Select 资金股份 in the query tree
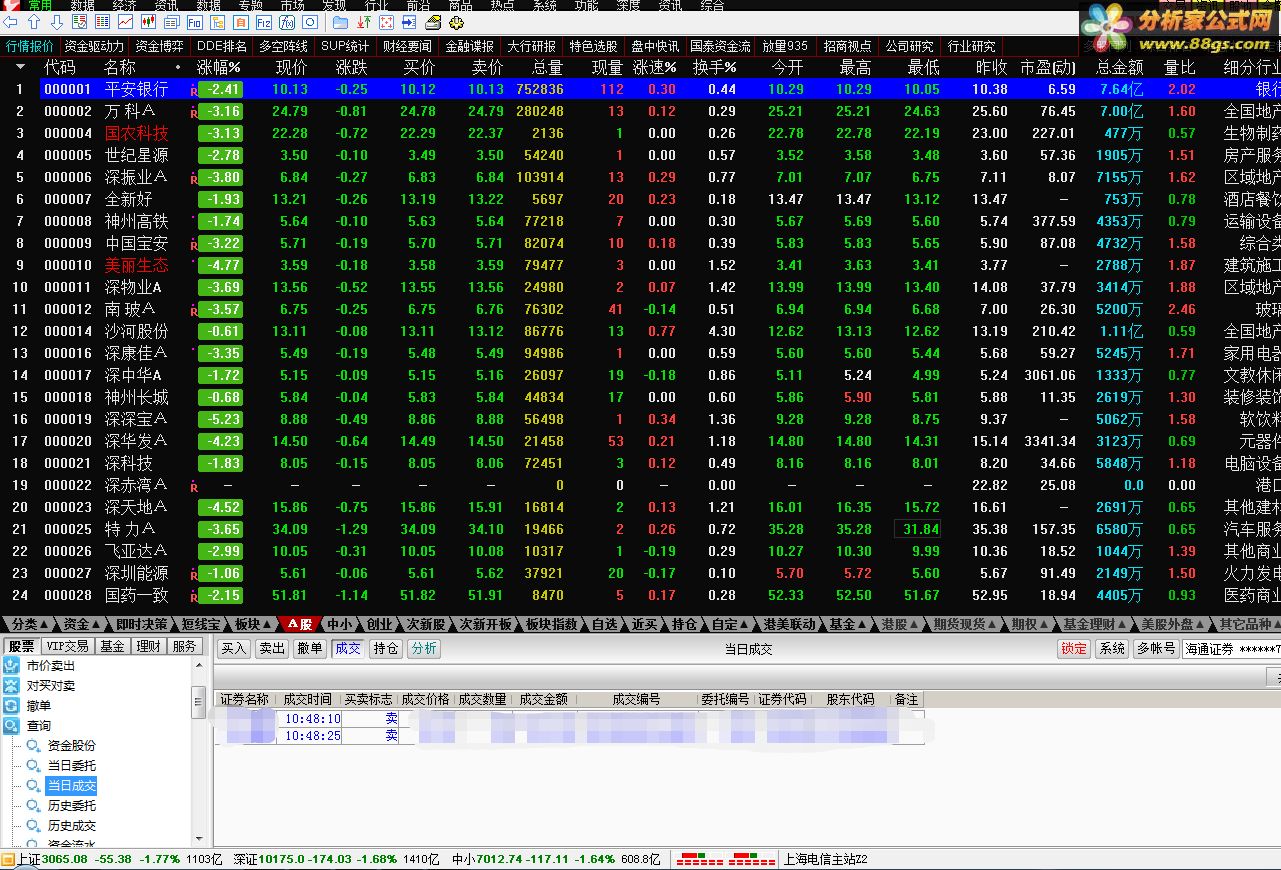The width and height of the screenshot is (1281, 870). click(x=72, y=746)
